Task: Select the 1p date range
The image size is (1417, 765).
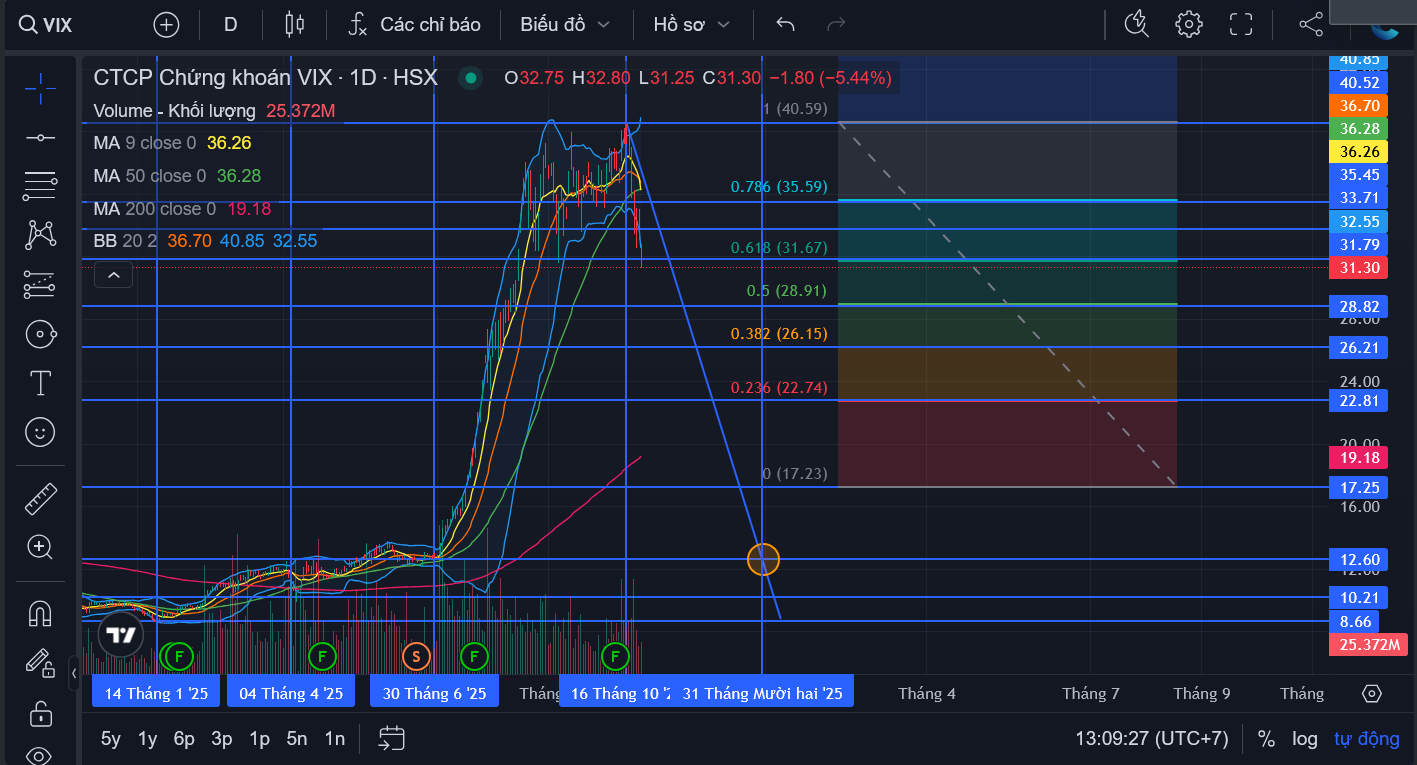Action: pyautogui.click(x=260, y=739)
